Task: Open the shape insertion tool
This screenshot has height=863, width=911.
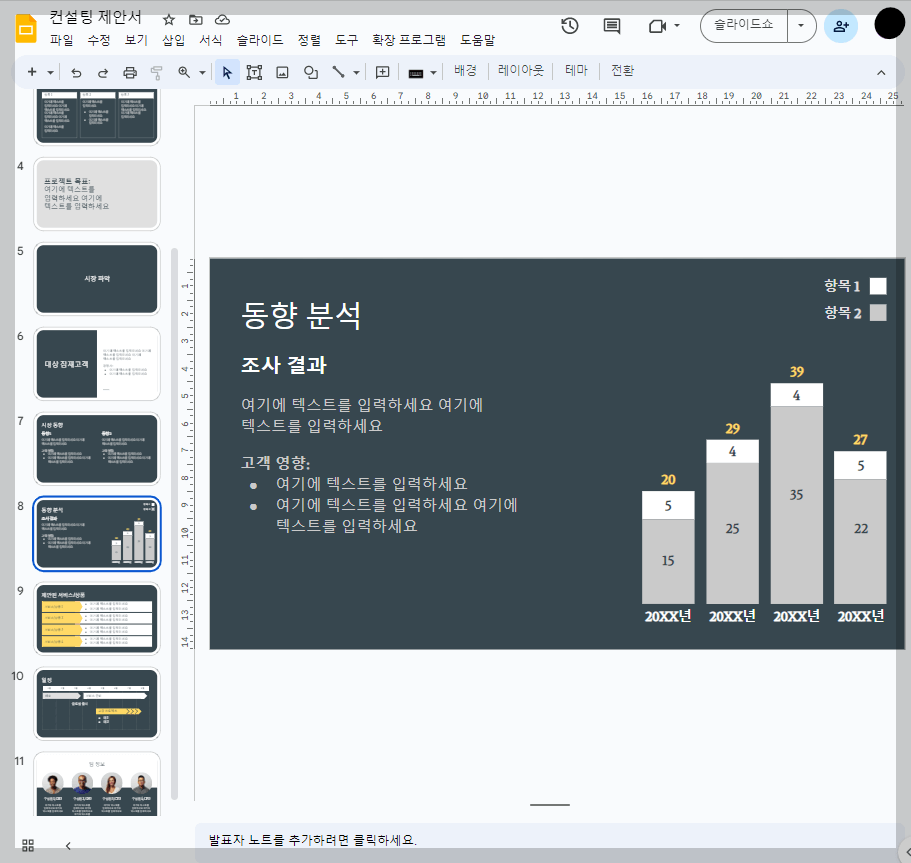Action: click(x=310, y=71)
